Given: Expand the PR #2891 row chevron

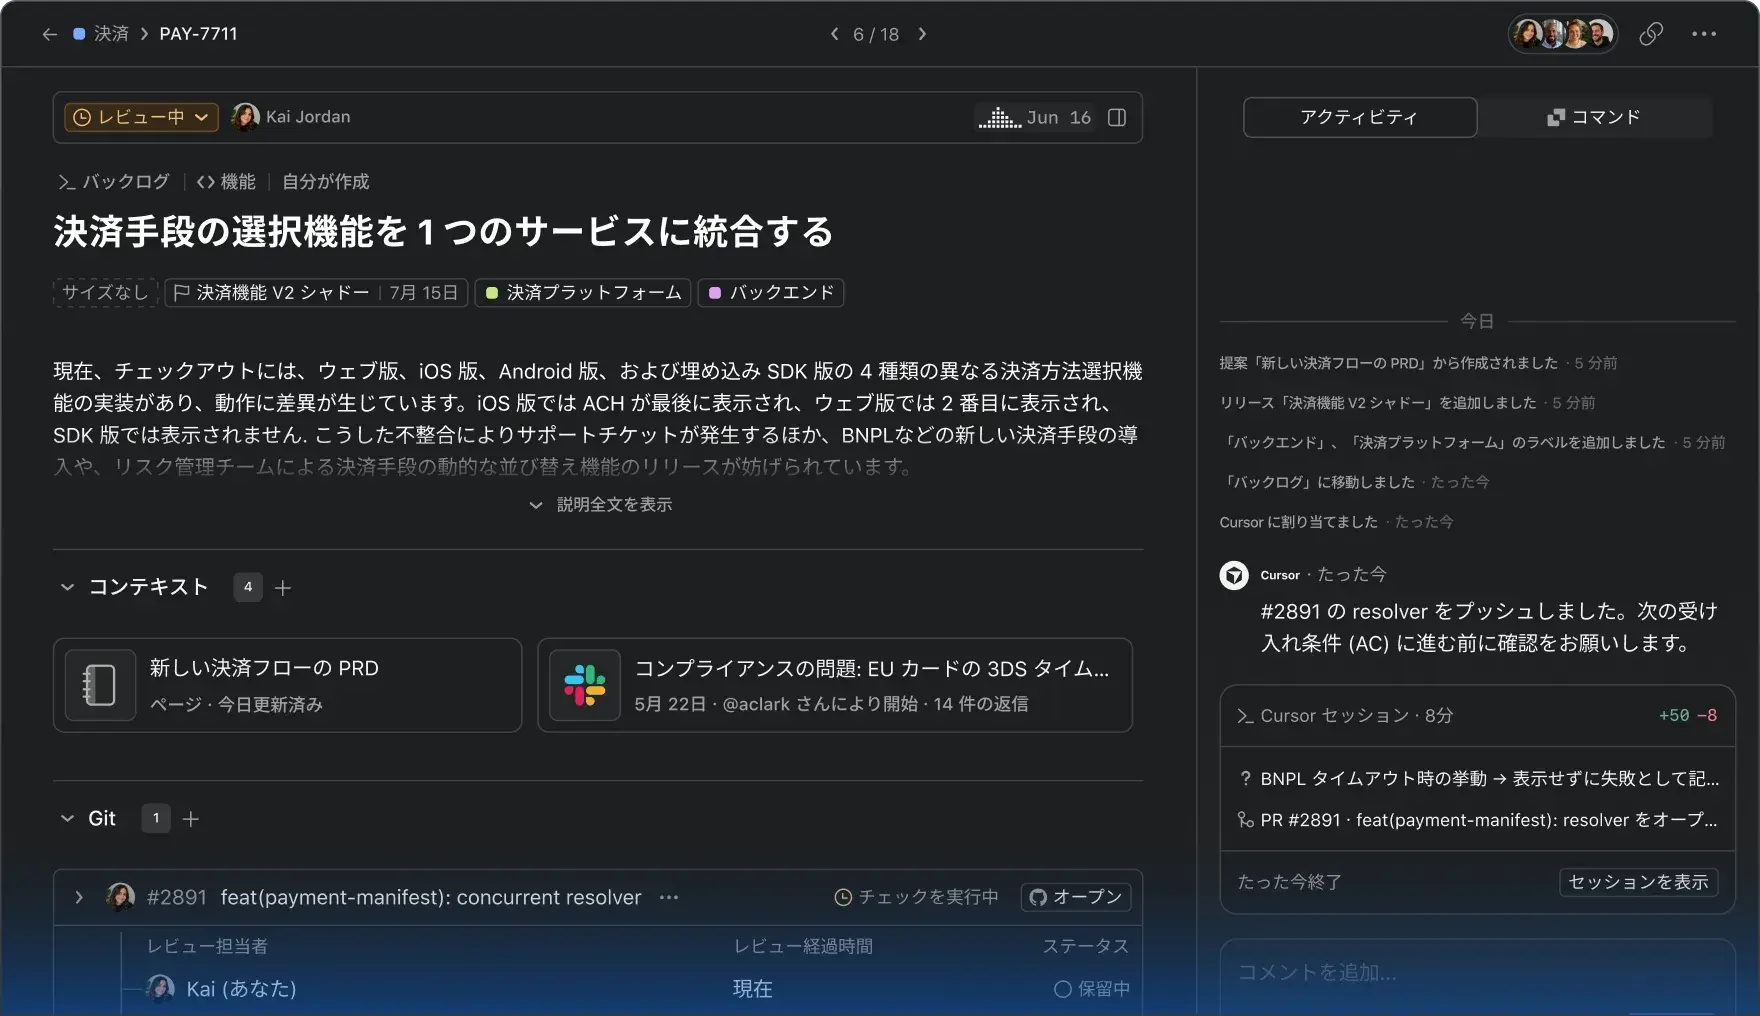Looking at the screenshot, I should click(79, 897).
